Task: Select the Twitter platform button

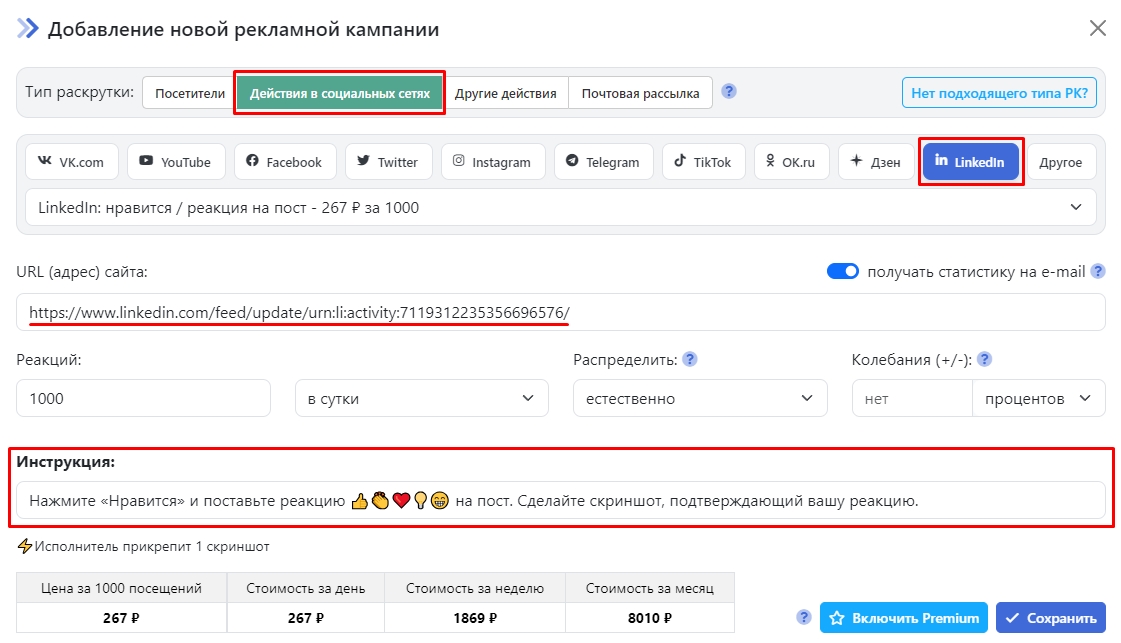Action: (x=388, y=162)
